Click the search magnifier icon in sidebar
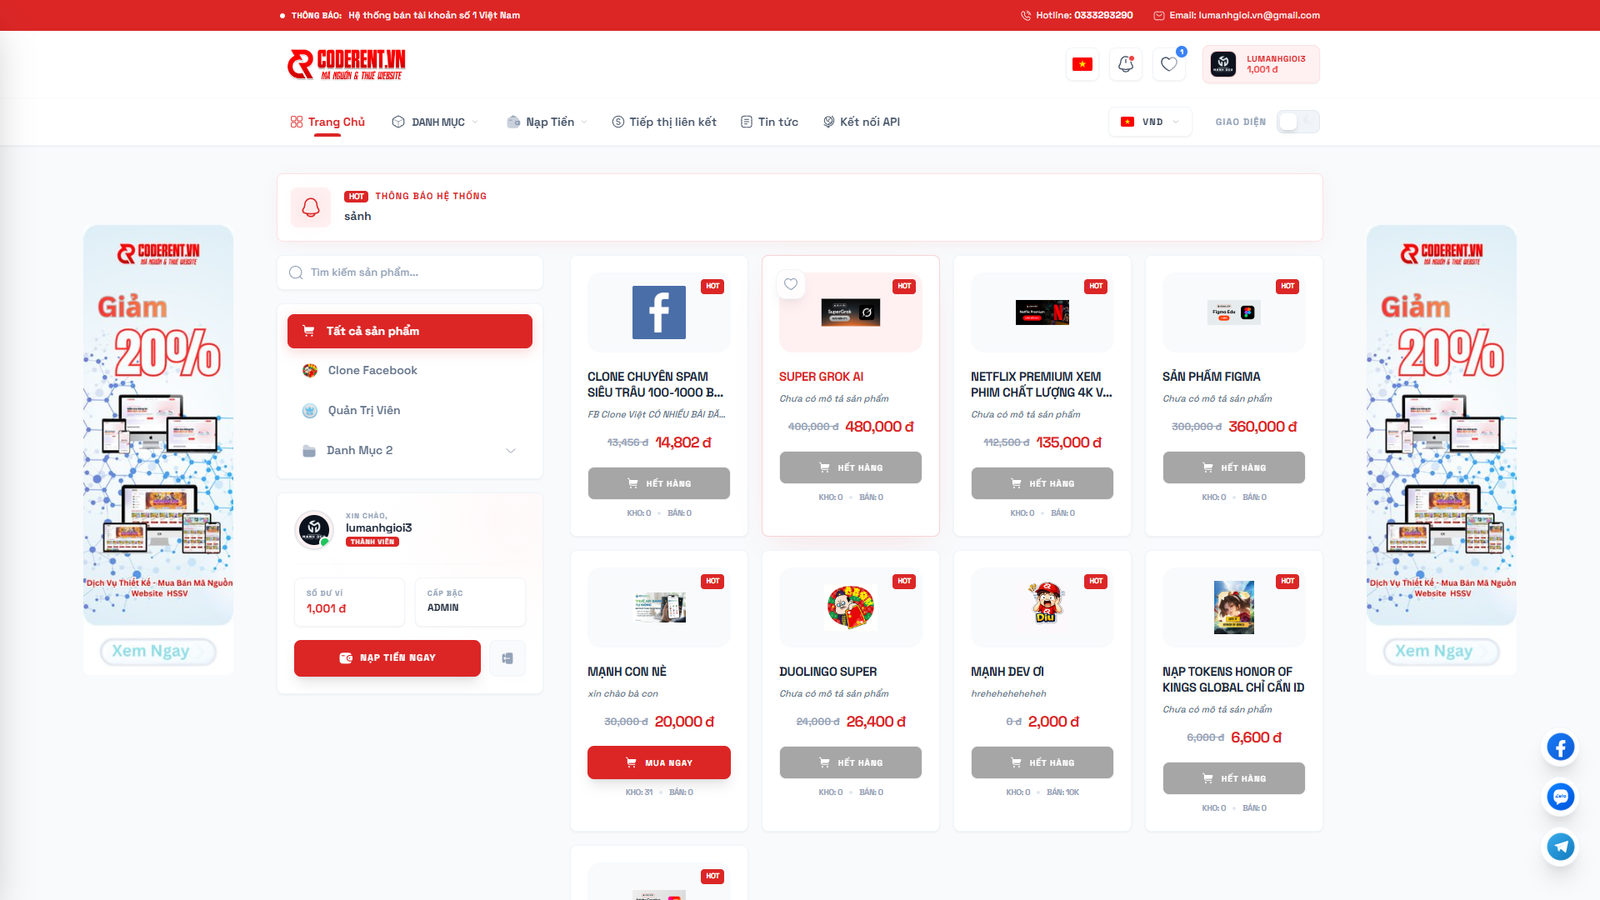 [296, 272]
